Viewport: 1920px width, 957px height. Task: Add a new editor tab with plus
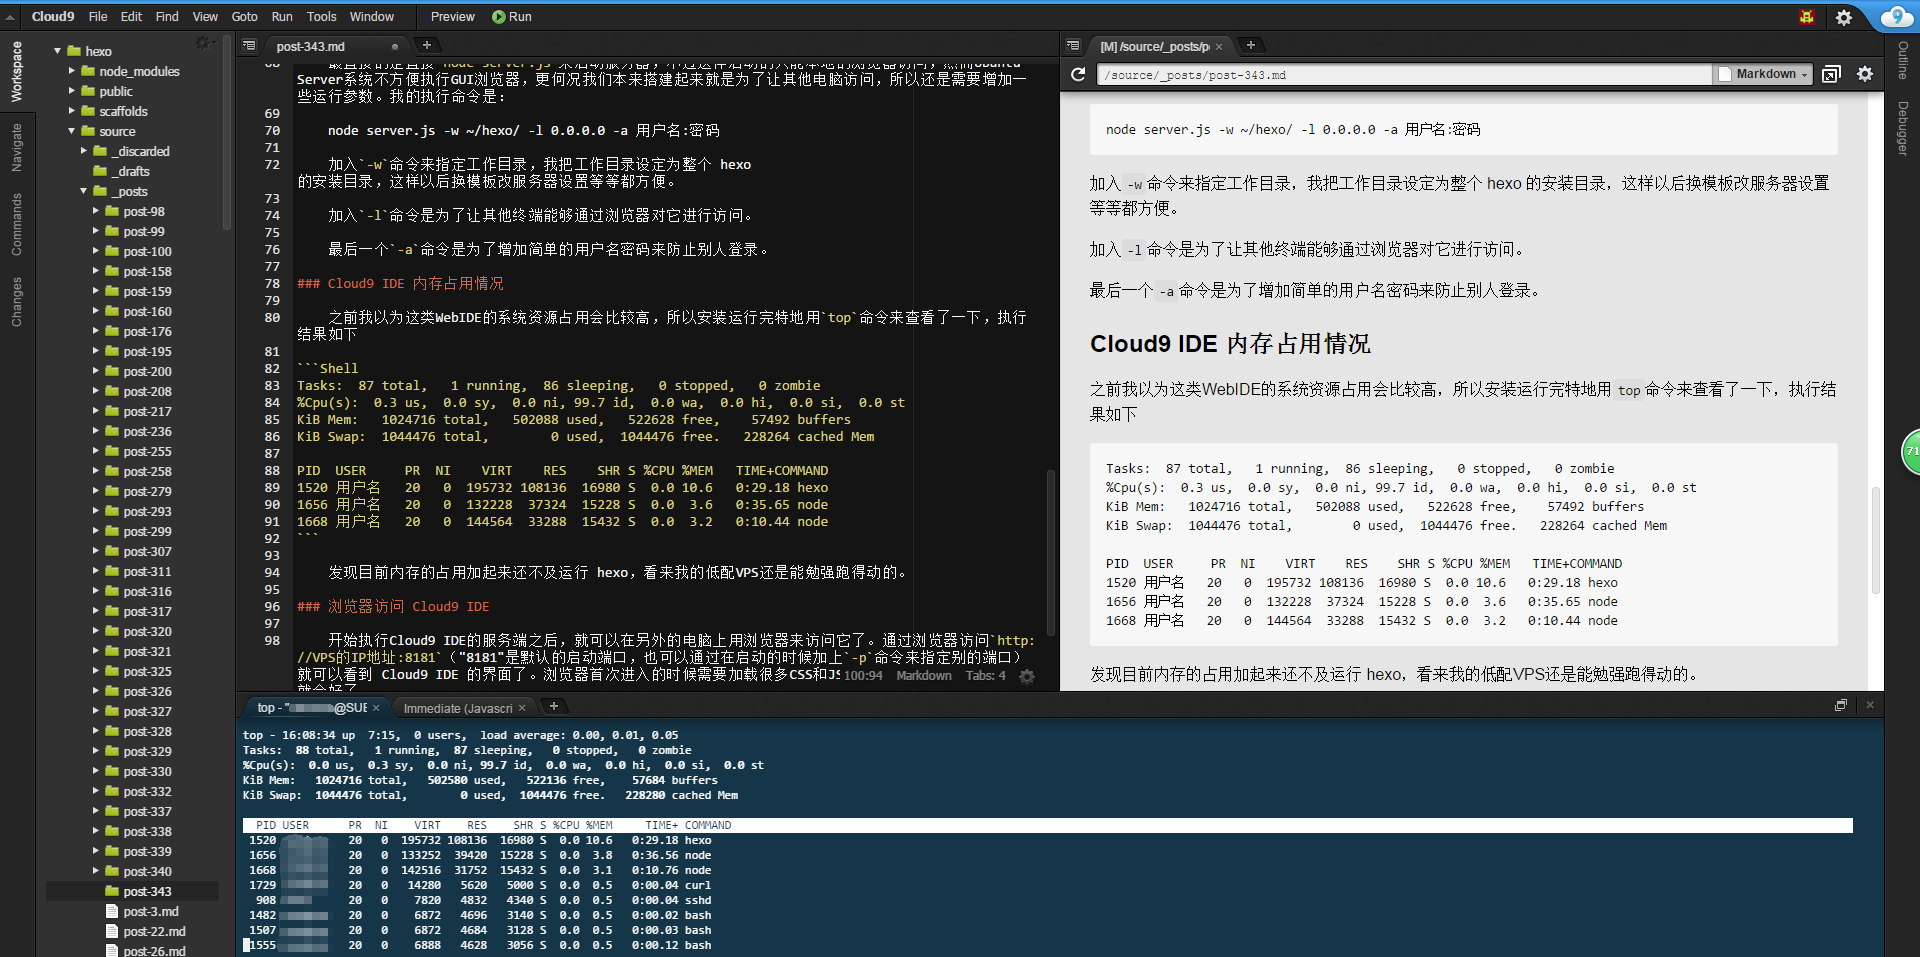click(x=427, y=45)
